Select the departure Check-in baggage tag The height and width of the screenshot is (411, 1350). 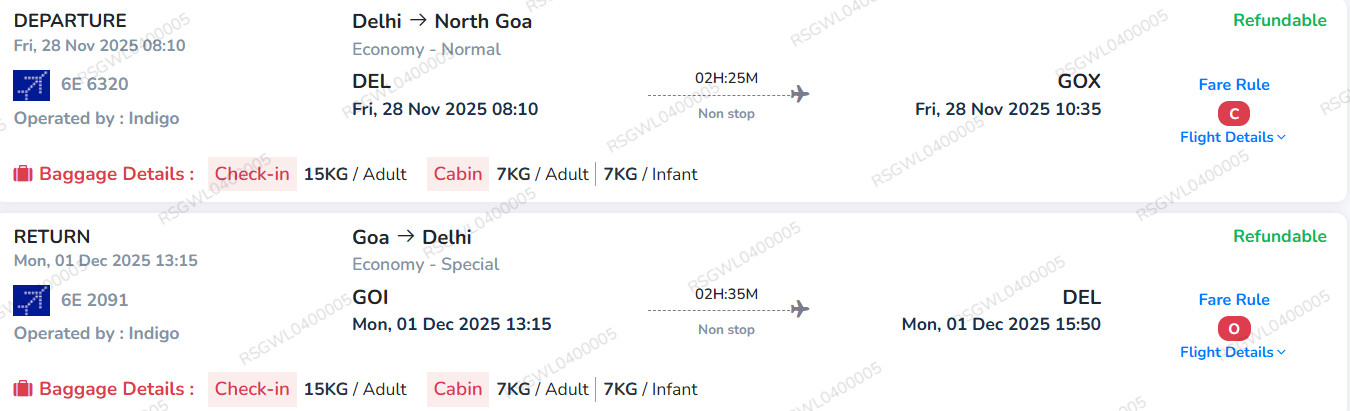(x=252, y=174)
